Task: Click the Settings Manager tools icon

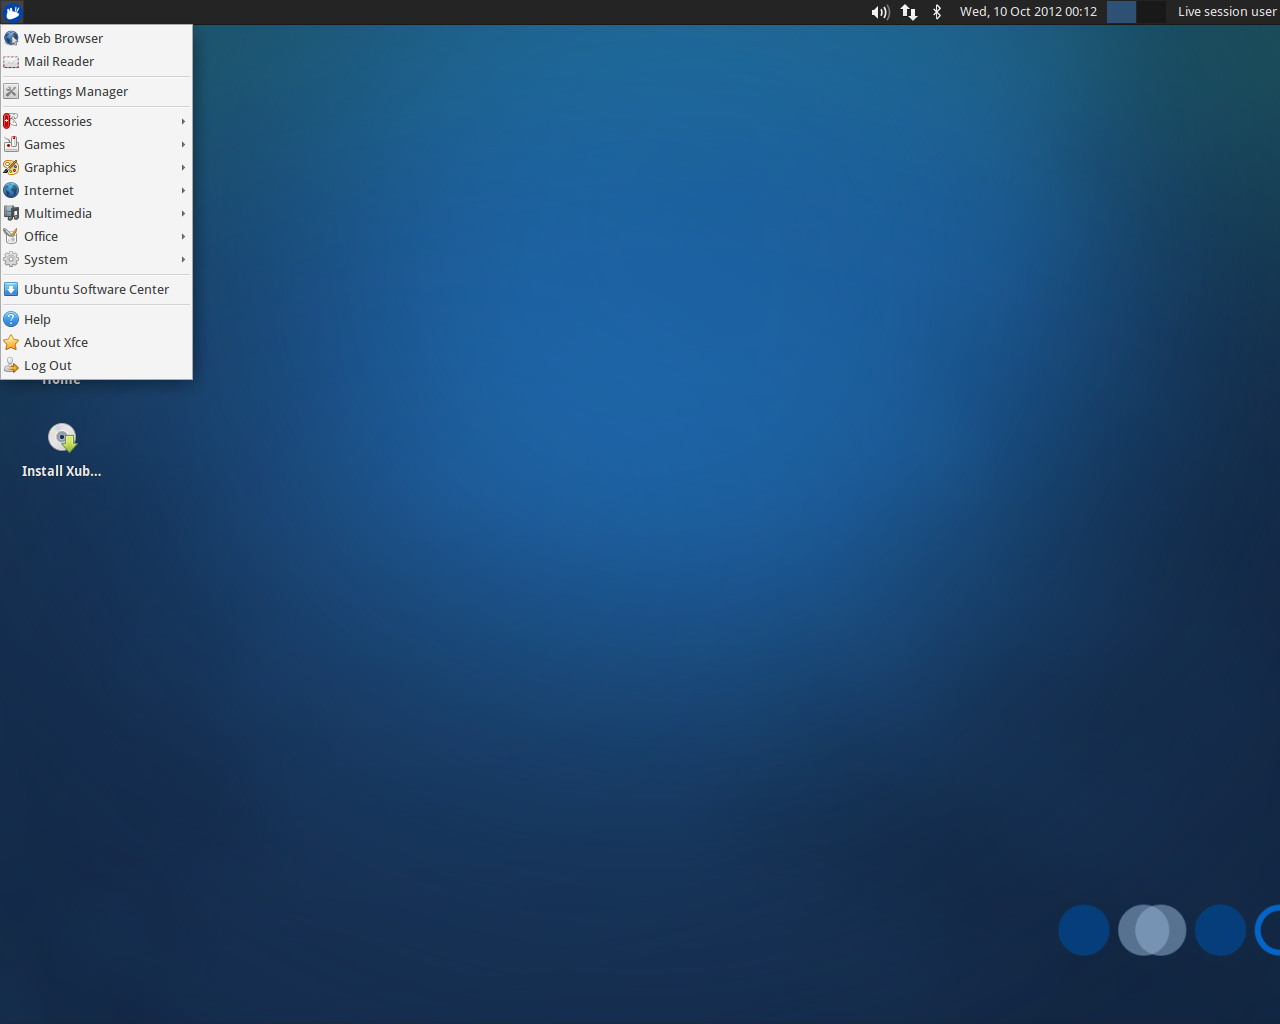Action: click(11, 91)
